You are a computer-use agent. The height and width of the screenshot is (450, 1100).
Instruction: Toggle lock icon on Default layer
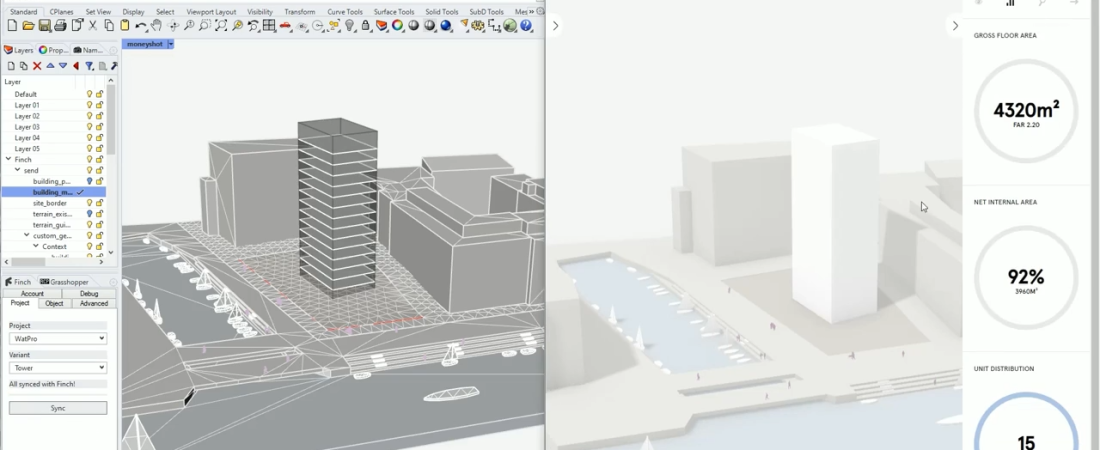point(99,94)
